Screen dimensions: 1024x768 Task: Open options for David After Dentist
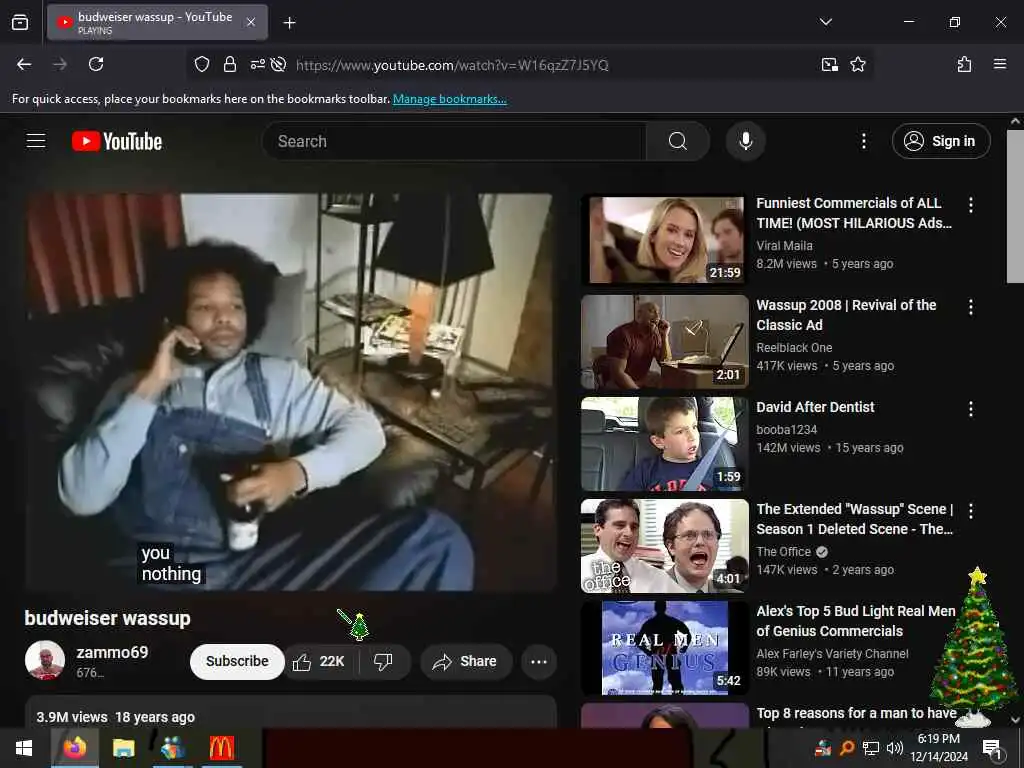tap(970, 409)
